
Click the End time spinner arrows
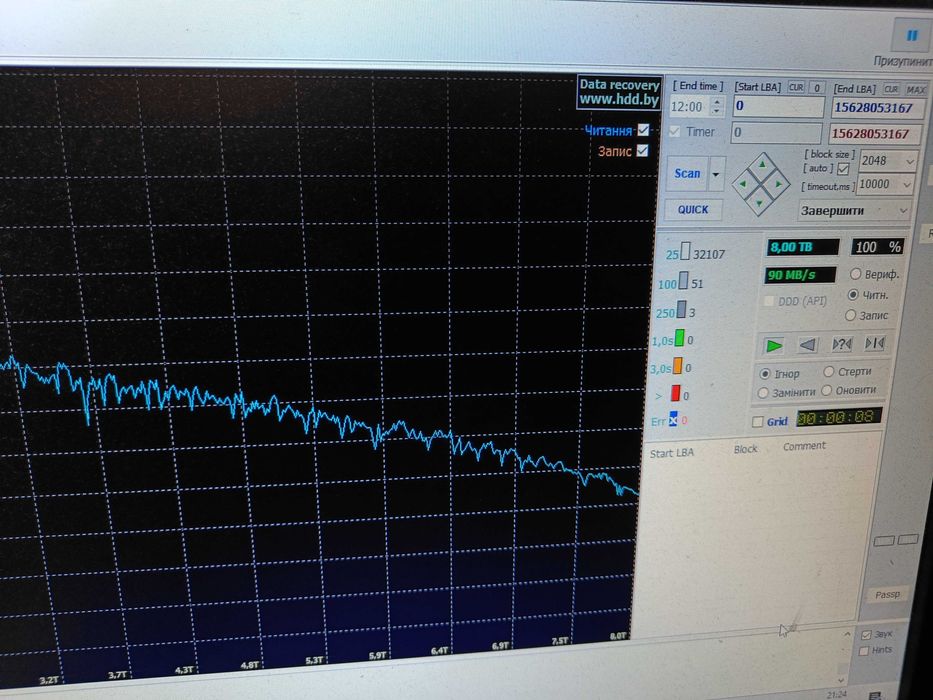[717, 107]
